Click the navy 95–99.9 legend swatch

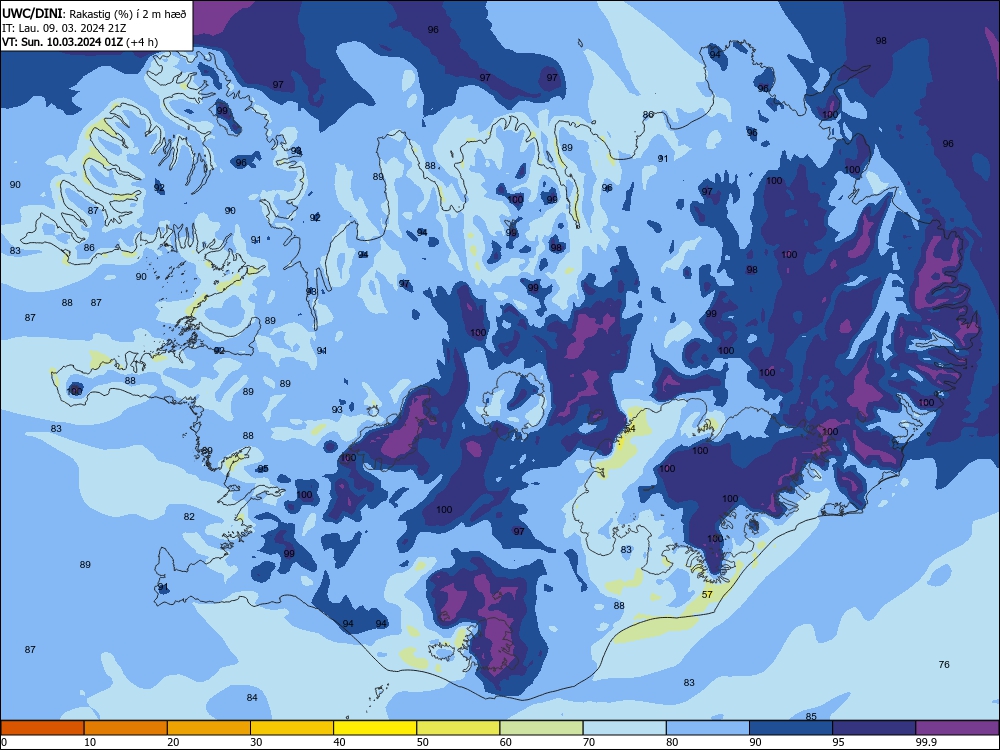(x=874, y=728)
